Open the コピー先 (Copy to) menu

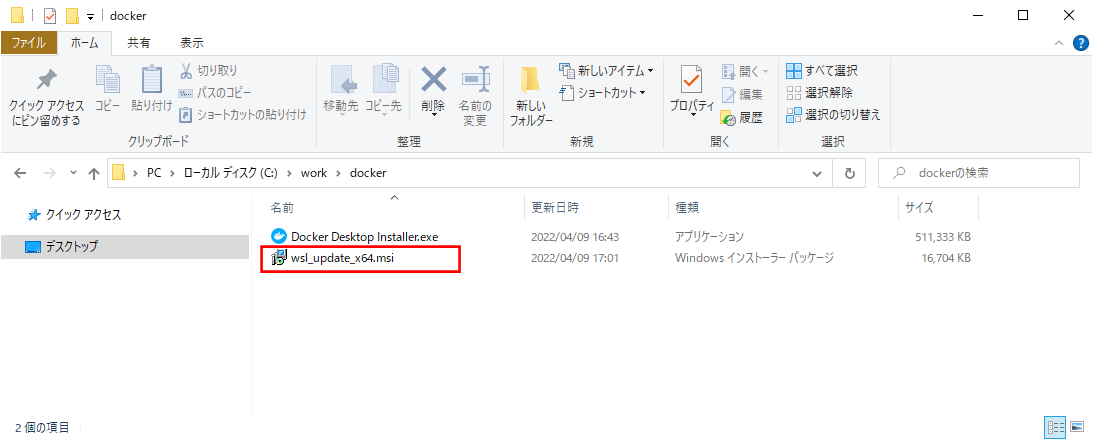(x=383, y=91)
